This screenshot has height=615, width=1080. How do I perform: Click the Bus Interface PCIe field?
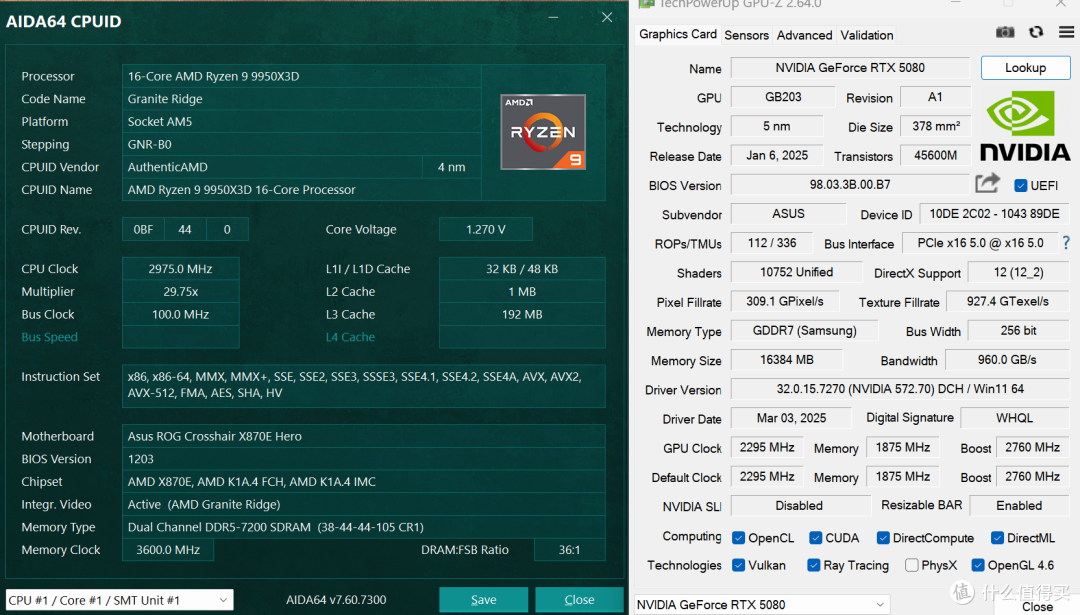pos(980,243)
